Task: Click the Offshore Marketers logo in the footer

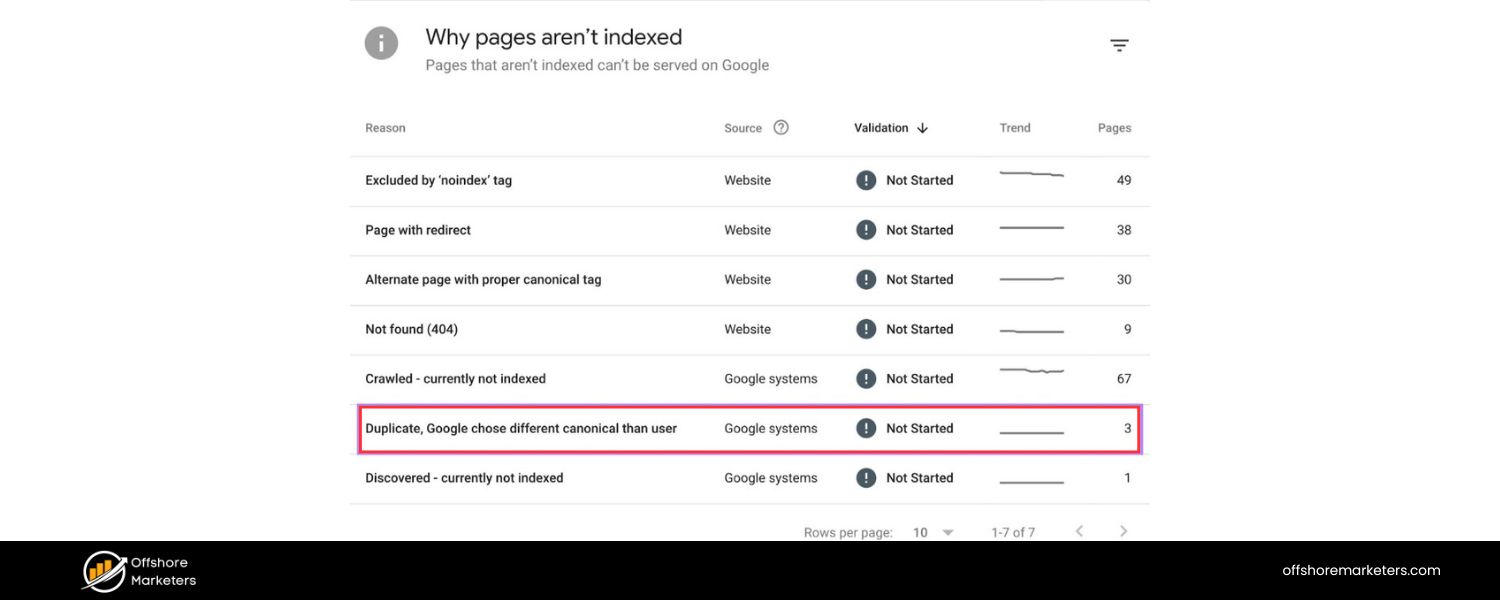Action: (138, 570)
